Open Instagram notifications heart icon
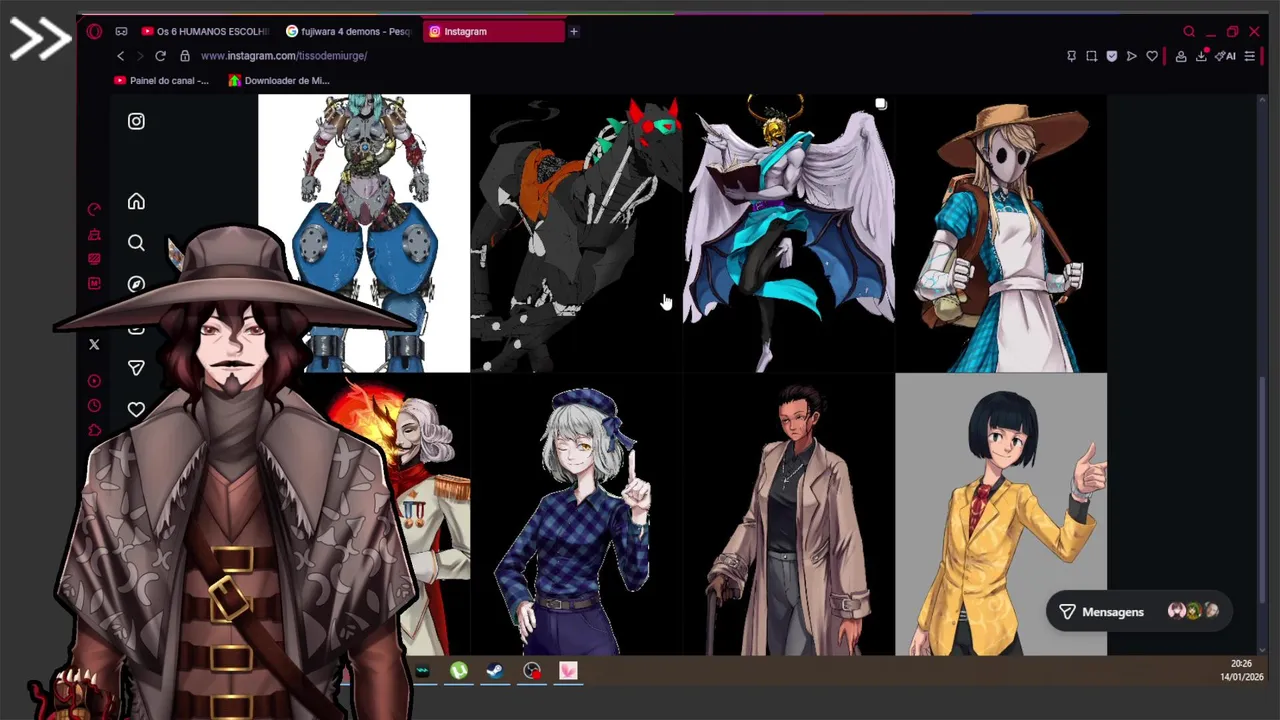This screenshot has height=720, width=1280. click(x=136, y=409)
